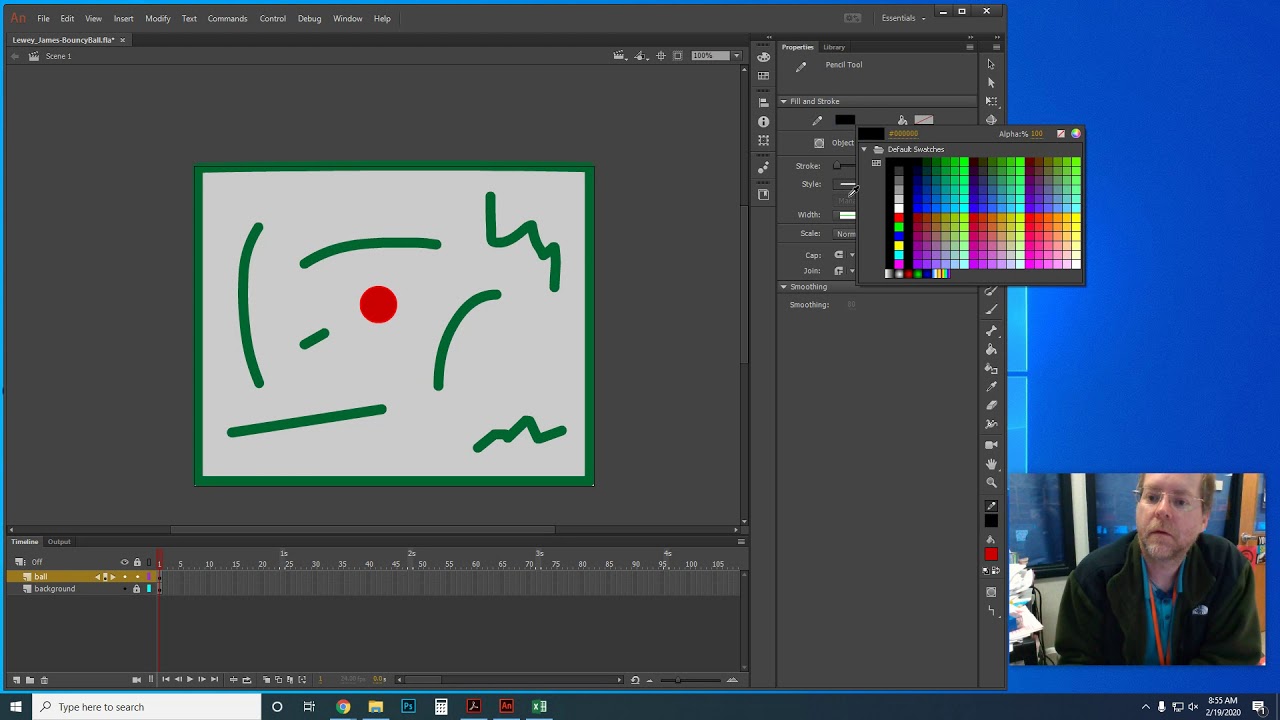Open the Color panel palette icon
This screenshot has height=720, width=1280.
pos(764,57)
